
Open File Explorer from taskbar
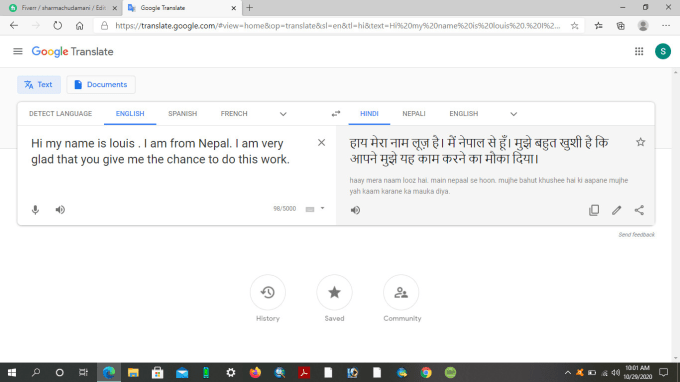tap(133, 372)
